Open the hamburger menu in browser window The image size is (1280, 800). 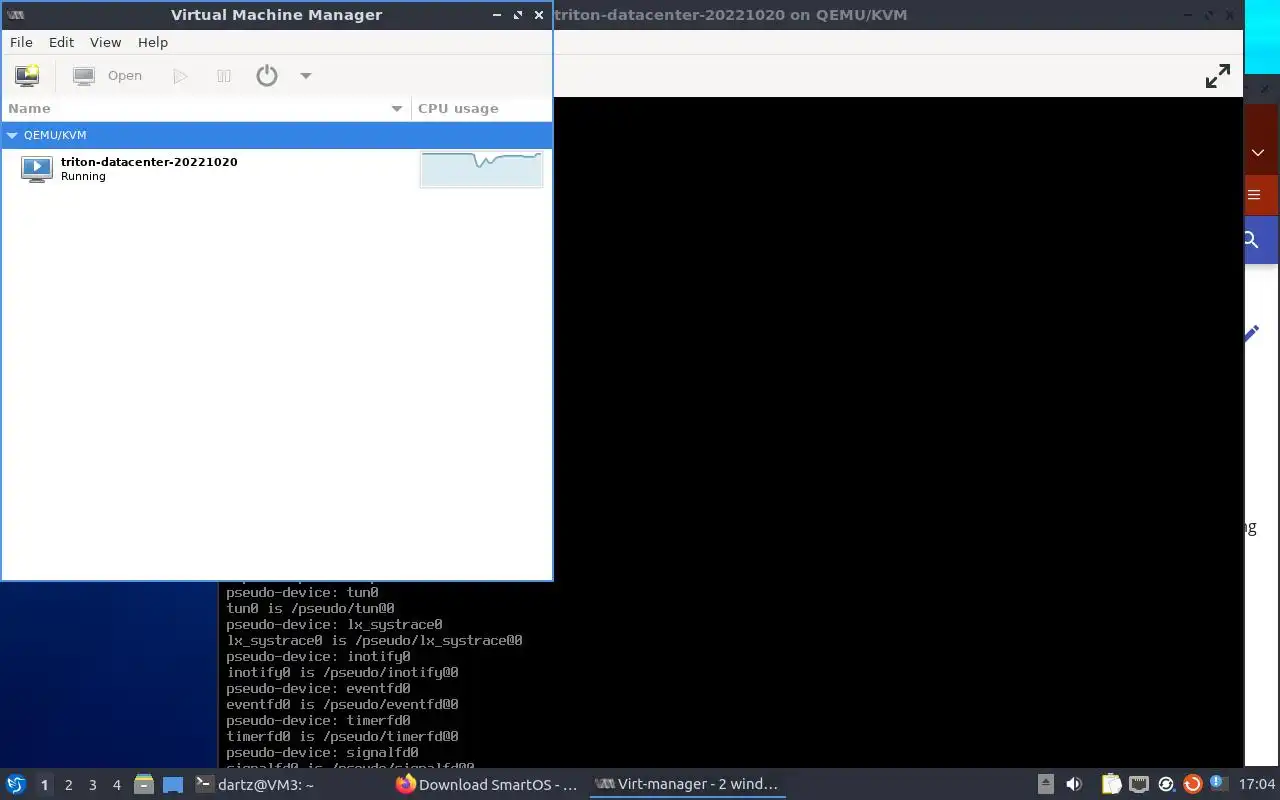(1255, 195)
